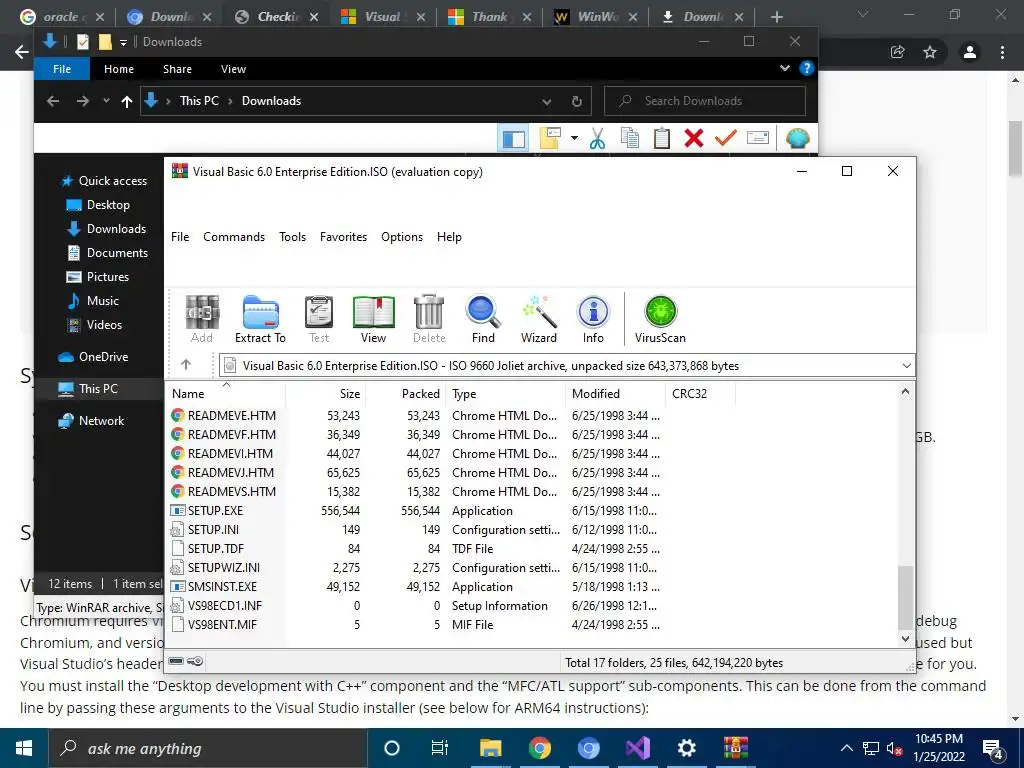Click the CRC32 column header
Viewport: 1024px width, 768px height.
tap(701, 394)
